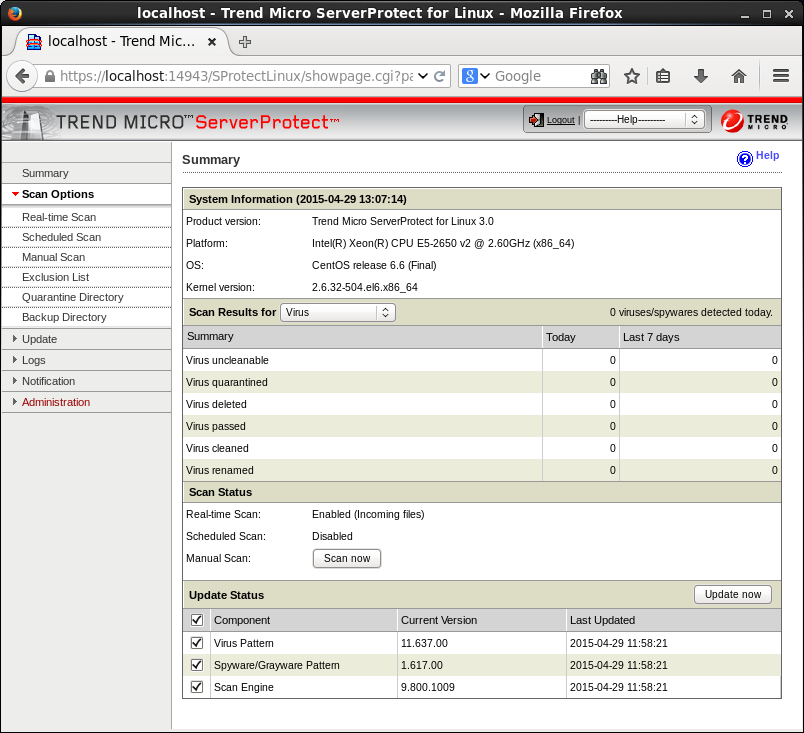Screen dimensions: 804x733
Task: Open the Firefox hamburger menu
Action: pos(781,76)
